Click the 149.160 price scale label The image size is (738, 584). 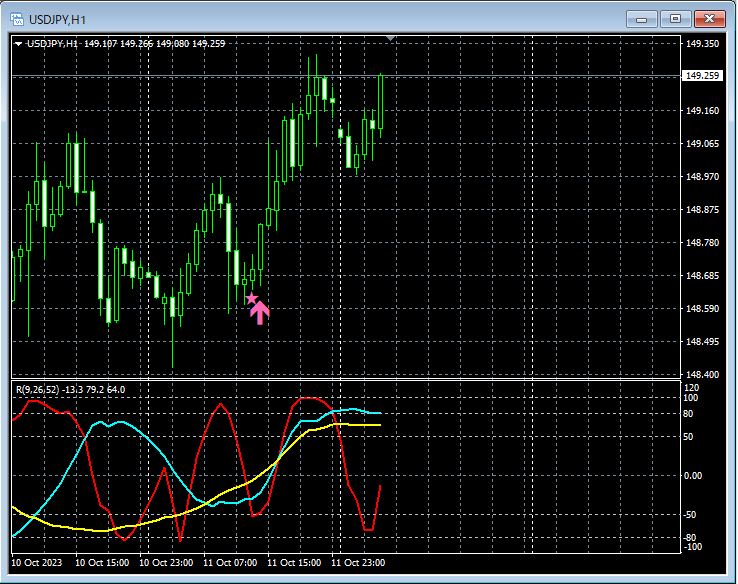tap(702, 111)
